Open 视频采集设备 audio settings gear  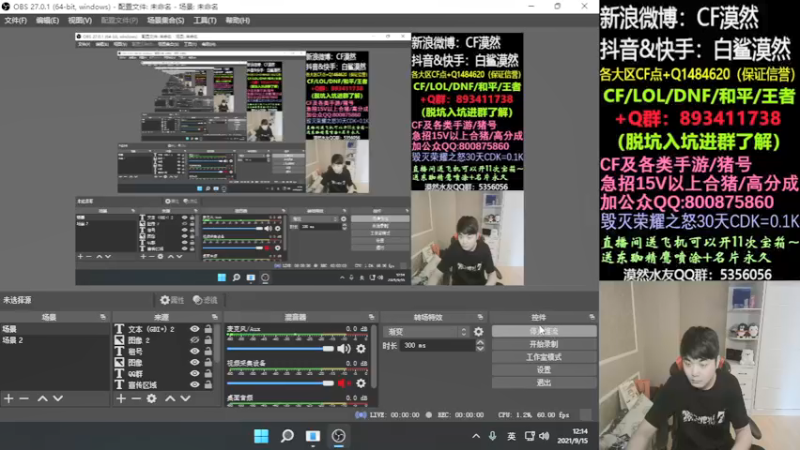[x=361, y=383]
